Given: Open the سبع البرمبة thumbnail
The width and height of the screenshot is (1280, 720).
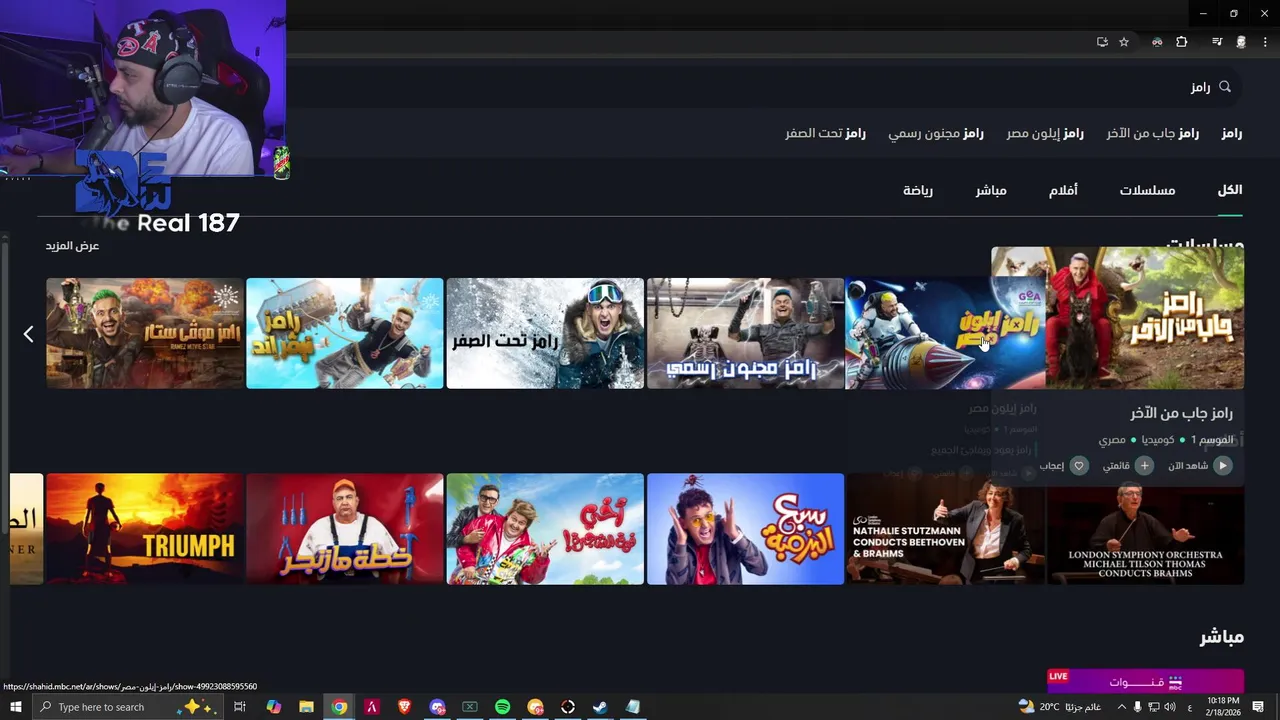Looking at the screenshot, I should click(745, 529).
